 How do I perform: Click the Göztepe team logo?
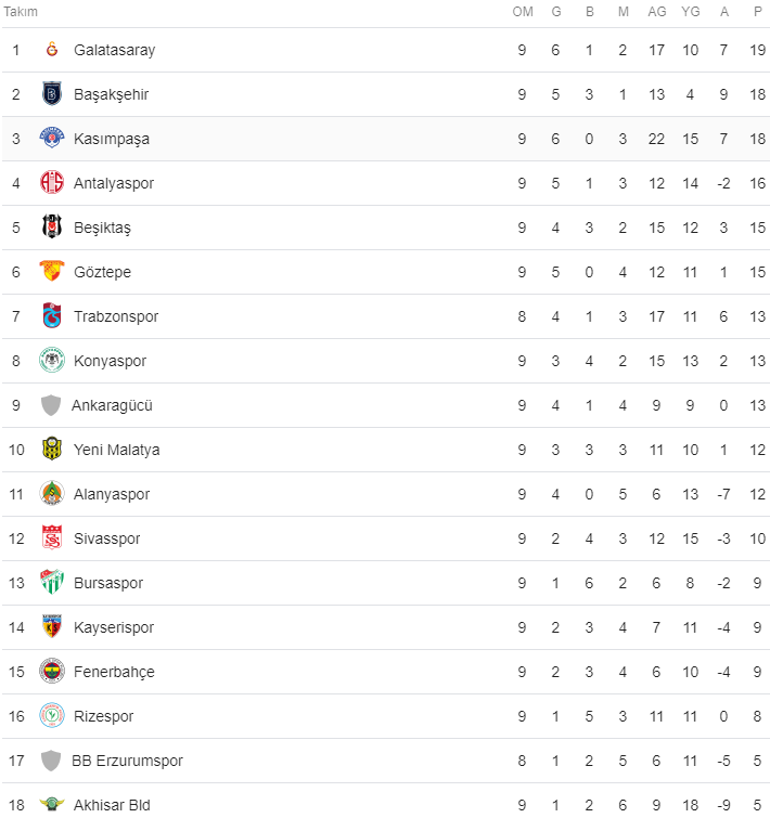(51, 272)
